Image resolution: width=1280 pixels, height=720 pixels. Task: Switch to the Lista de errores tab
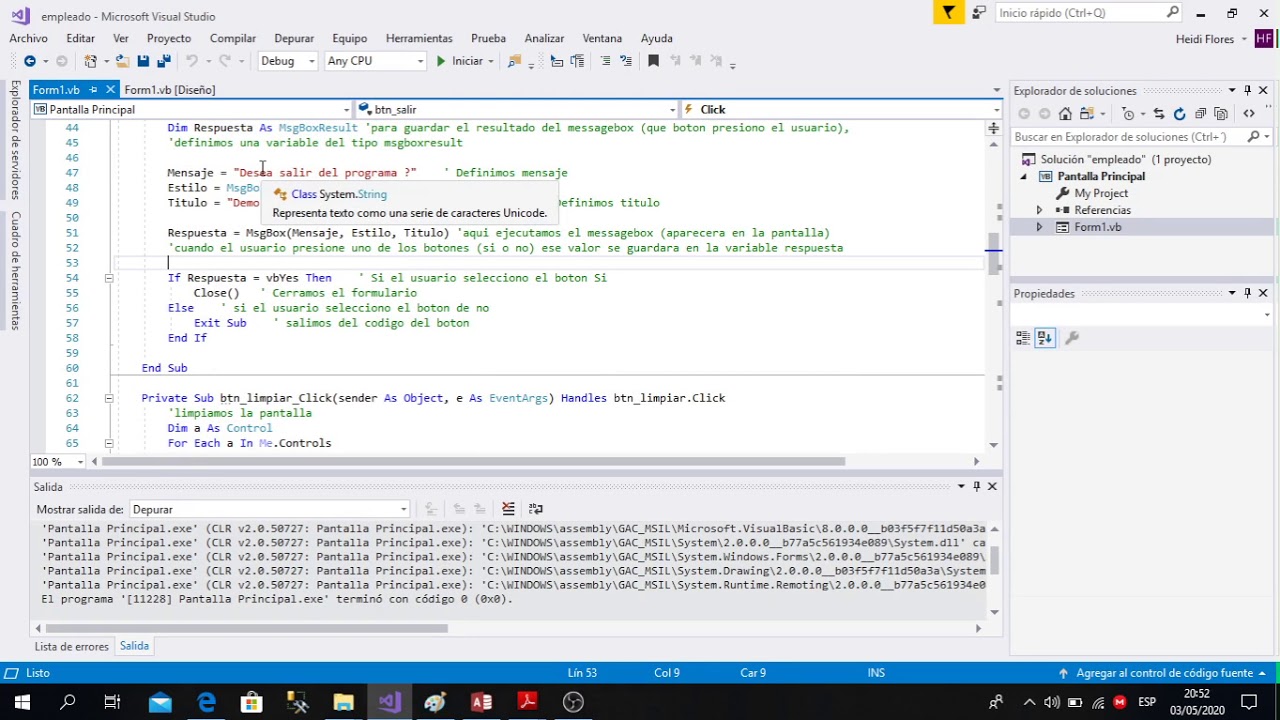tap(72, 647)
